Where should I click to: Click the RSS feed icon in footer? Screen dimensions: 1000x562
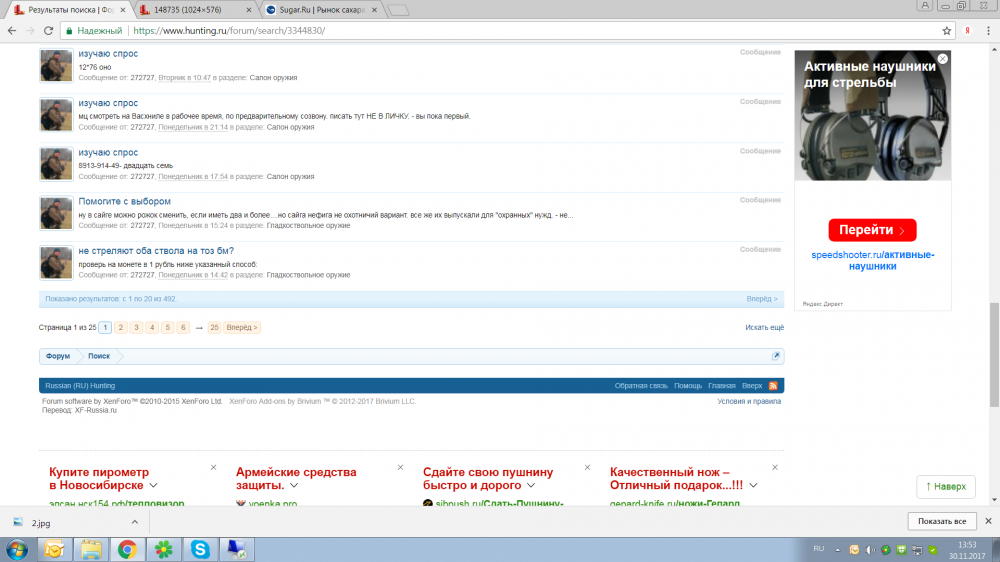click(773, 385)
